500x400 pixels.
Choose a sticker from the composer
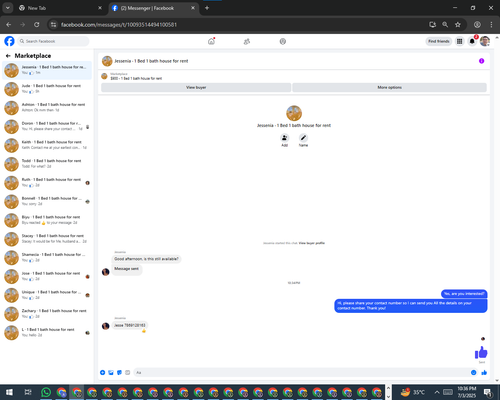click(x=119, y=372)
